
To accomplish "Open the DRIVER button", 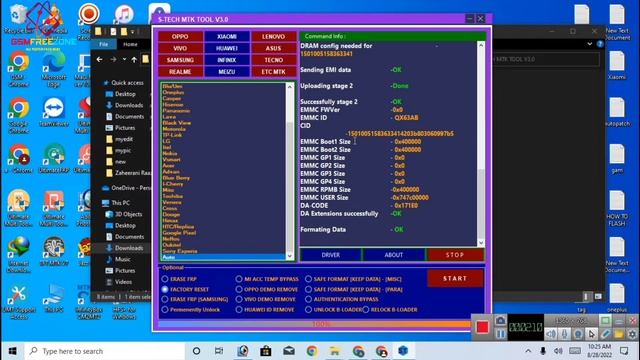I will coord(331,255).
